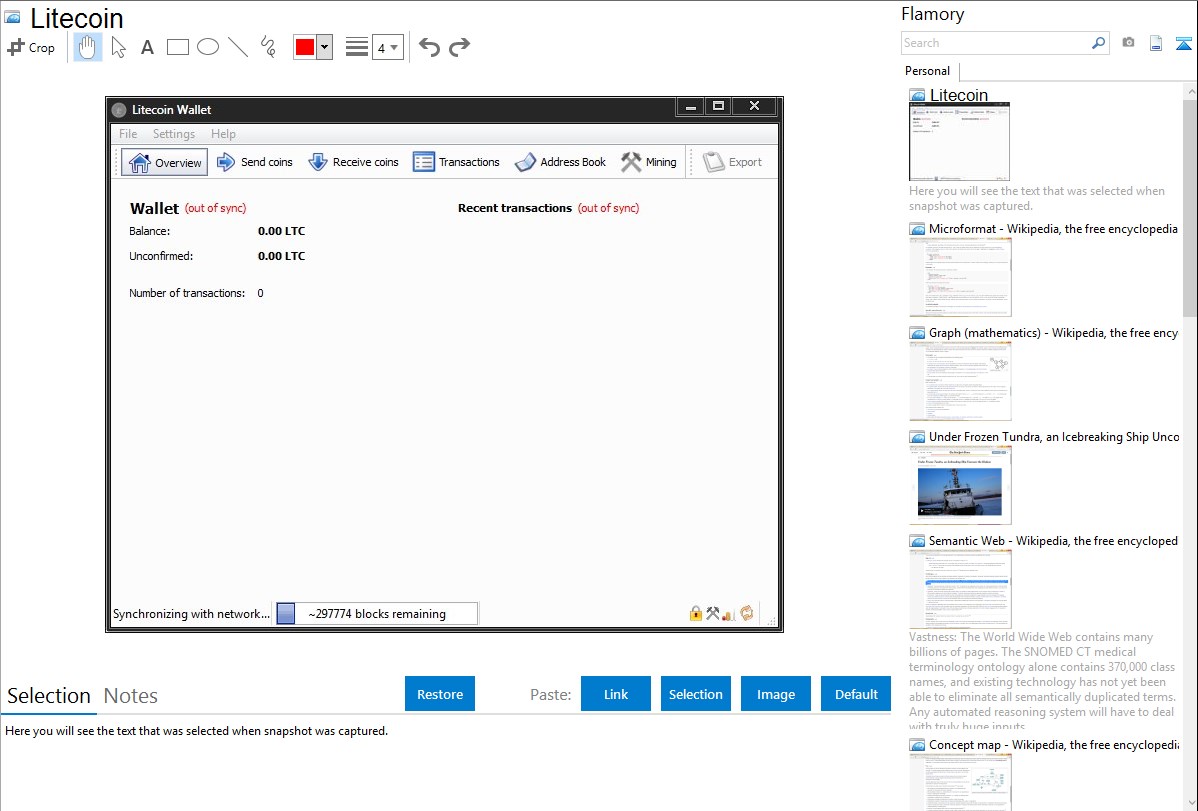1198x811 pixels.
Task: Open the Under Frozen Tundra snapshot thumbnail
Action: [960, 485]
